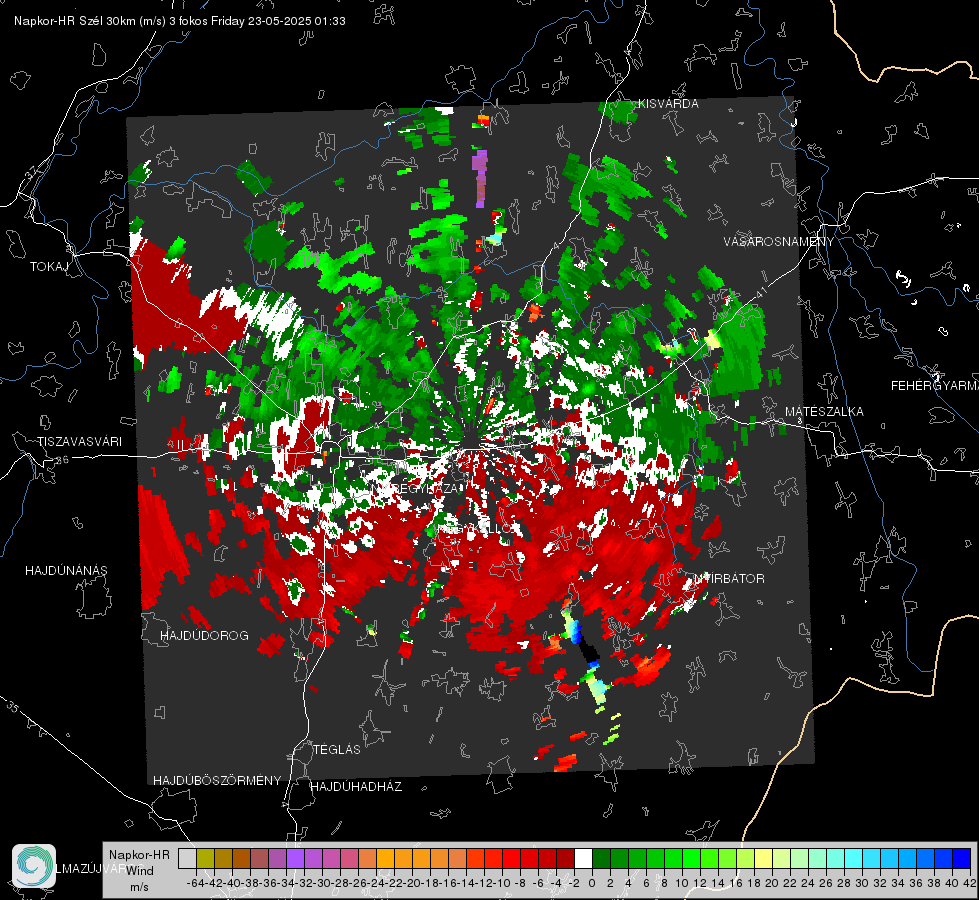Click road number 35 at lower left
Screen dimensions: 979x900
[12, 707]
